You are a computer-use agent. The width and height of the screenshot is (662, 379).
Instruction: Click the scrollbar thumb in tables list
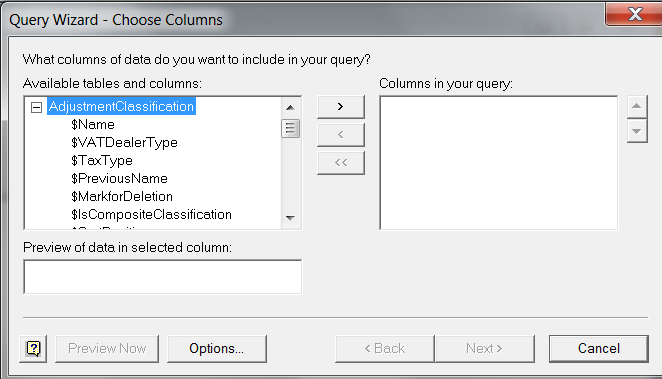(x=290, y=128)
